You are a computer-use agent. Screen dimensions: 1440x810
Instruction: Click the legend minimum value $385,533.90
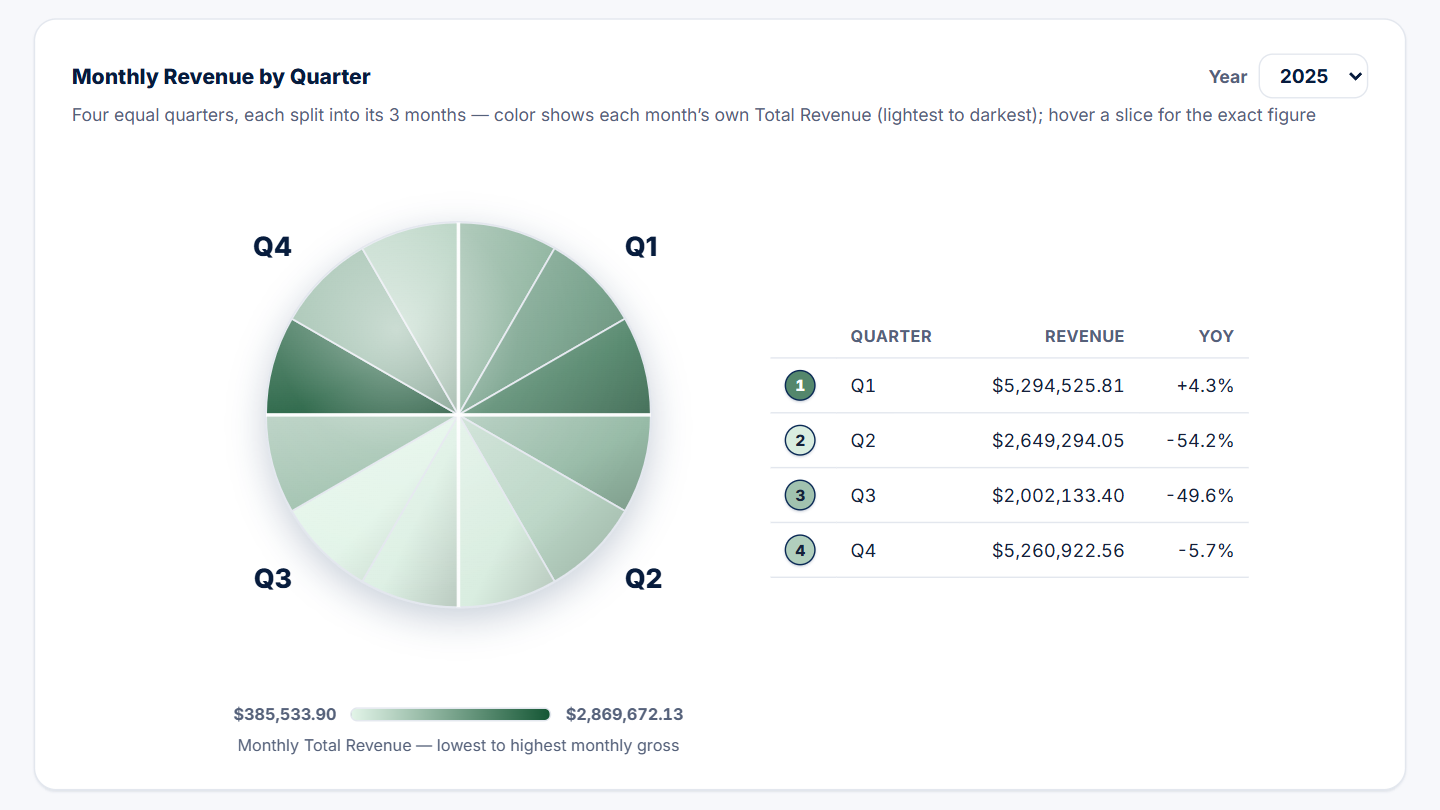click(285, 714)
